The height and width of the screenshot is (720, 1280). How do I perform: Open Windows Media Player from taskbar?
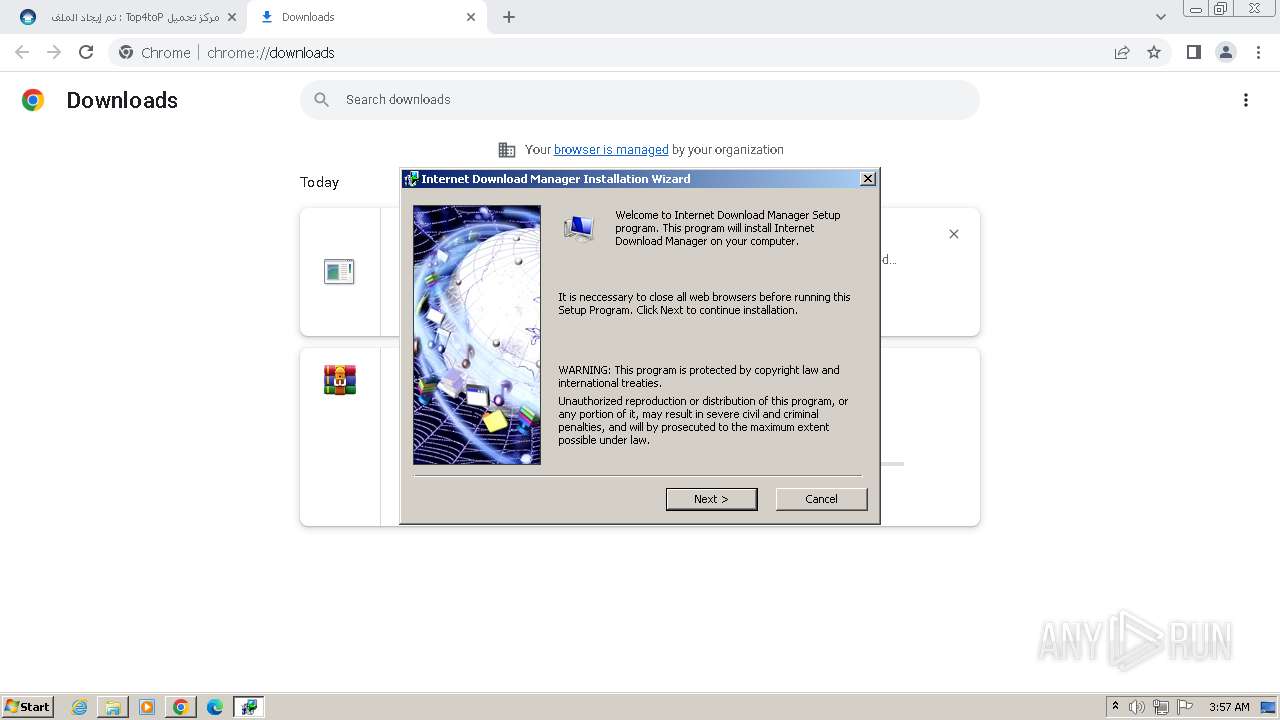click(x=147, y=707)
